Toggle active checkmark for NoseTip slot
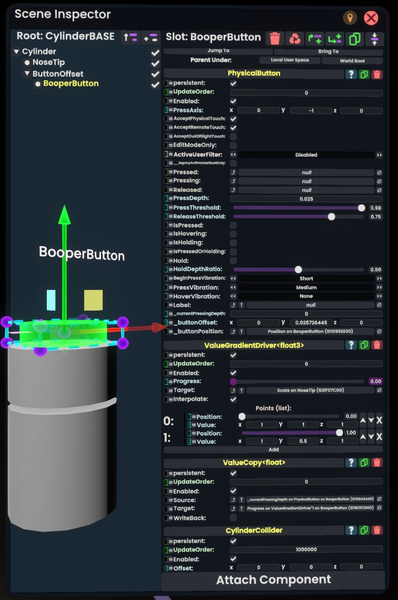This screenshot has height=600, width=398. 155,63
